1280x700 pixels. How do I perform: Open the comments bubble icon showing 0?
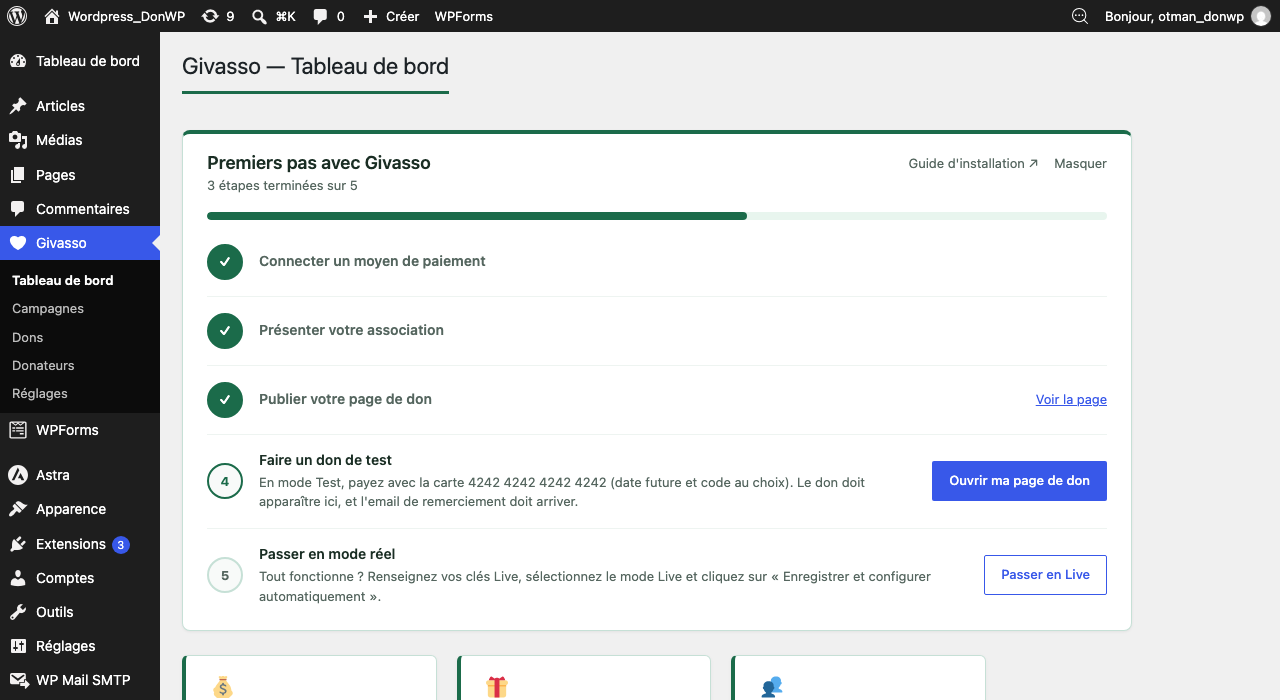320,16
